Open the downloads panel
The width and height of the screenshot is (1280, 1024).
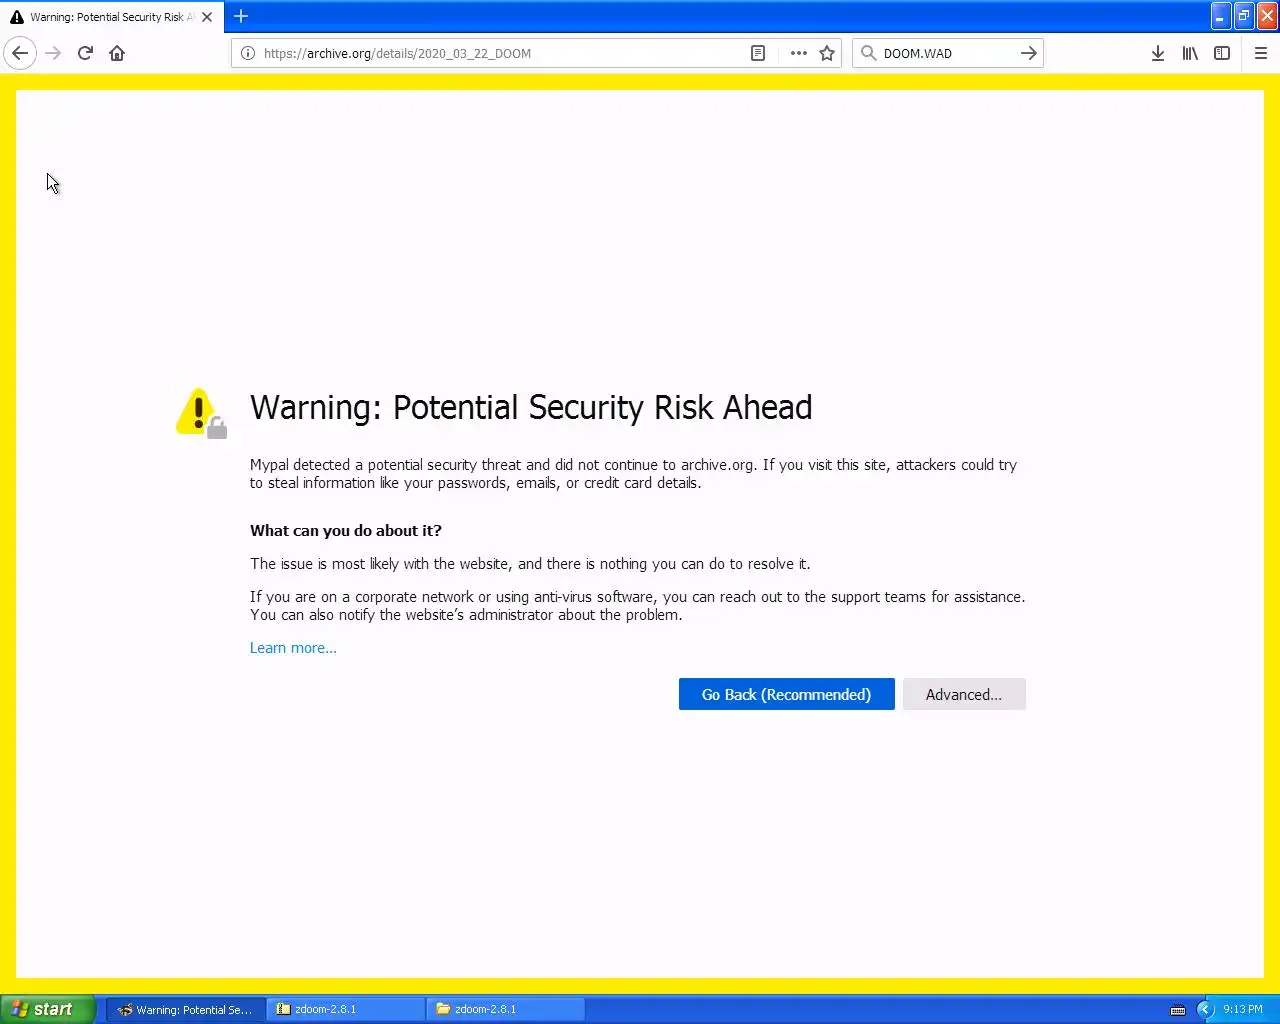(x=1157, y=53)
